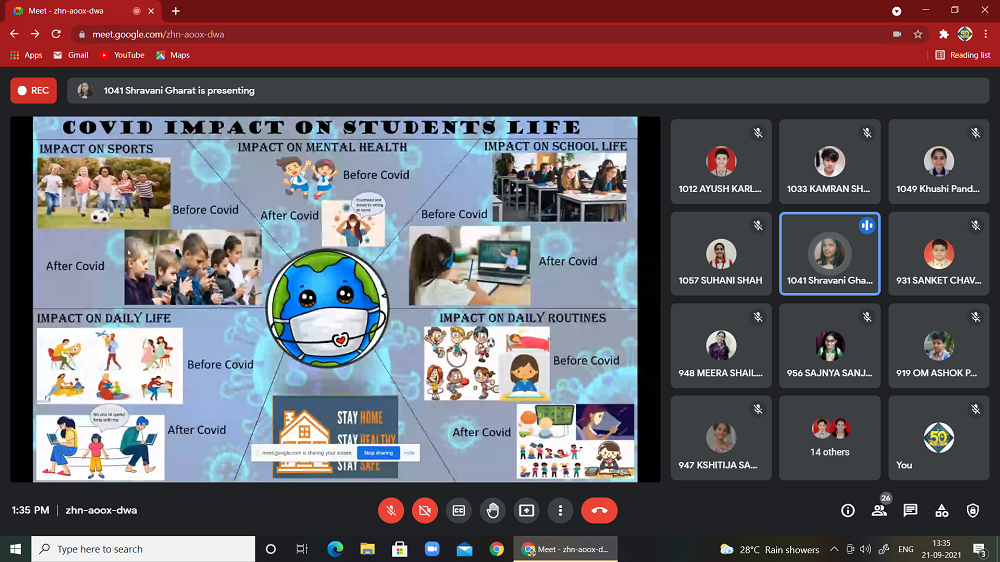This screenshot has width=1000, height=562.
Task: Open the Reading list
Action: pyautogui.click(x=963, y=55)
